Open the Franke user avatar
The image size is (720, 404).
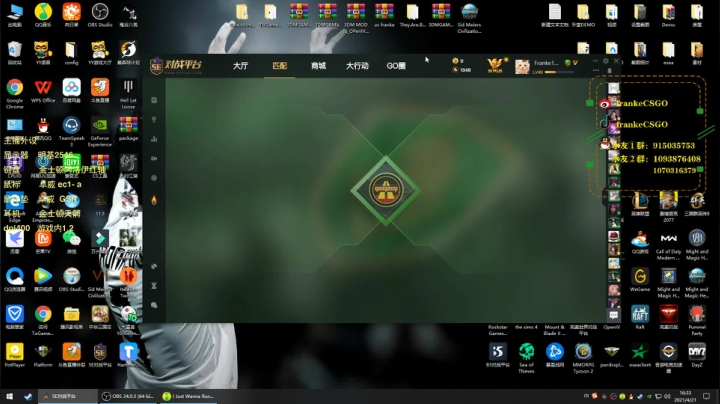click(522, 67)
